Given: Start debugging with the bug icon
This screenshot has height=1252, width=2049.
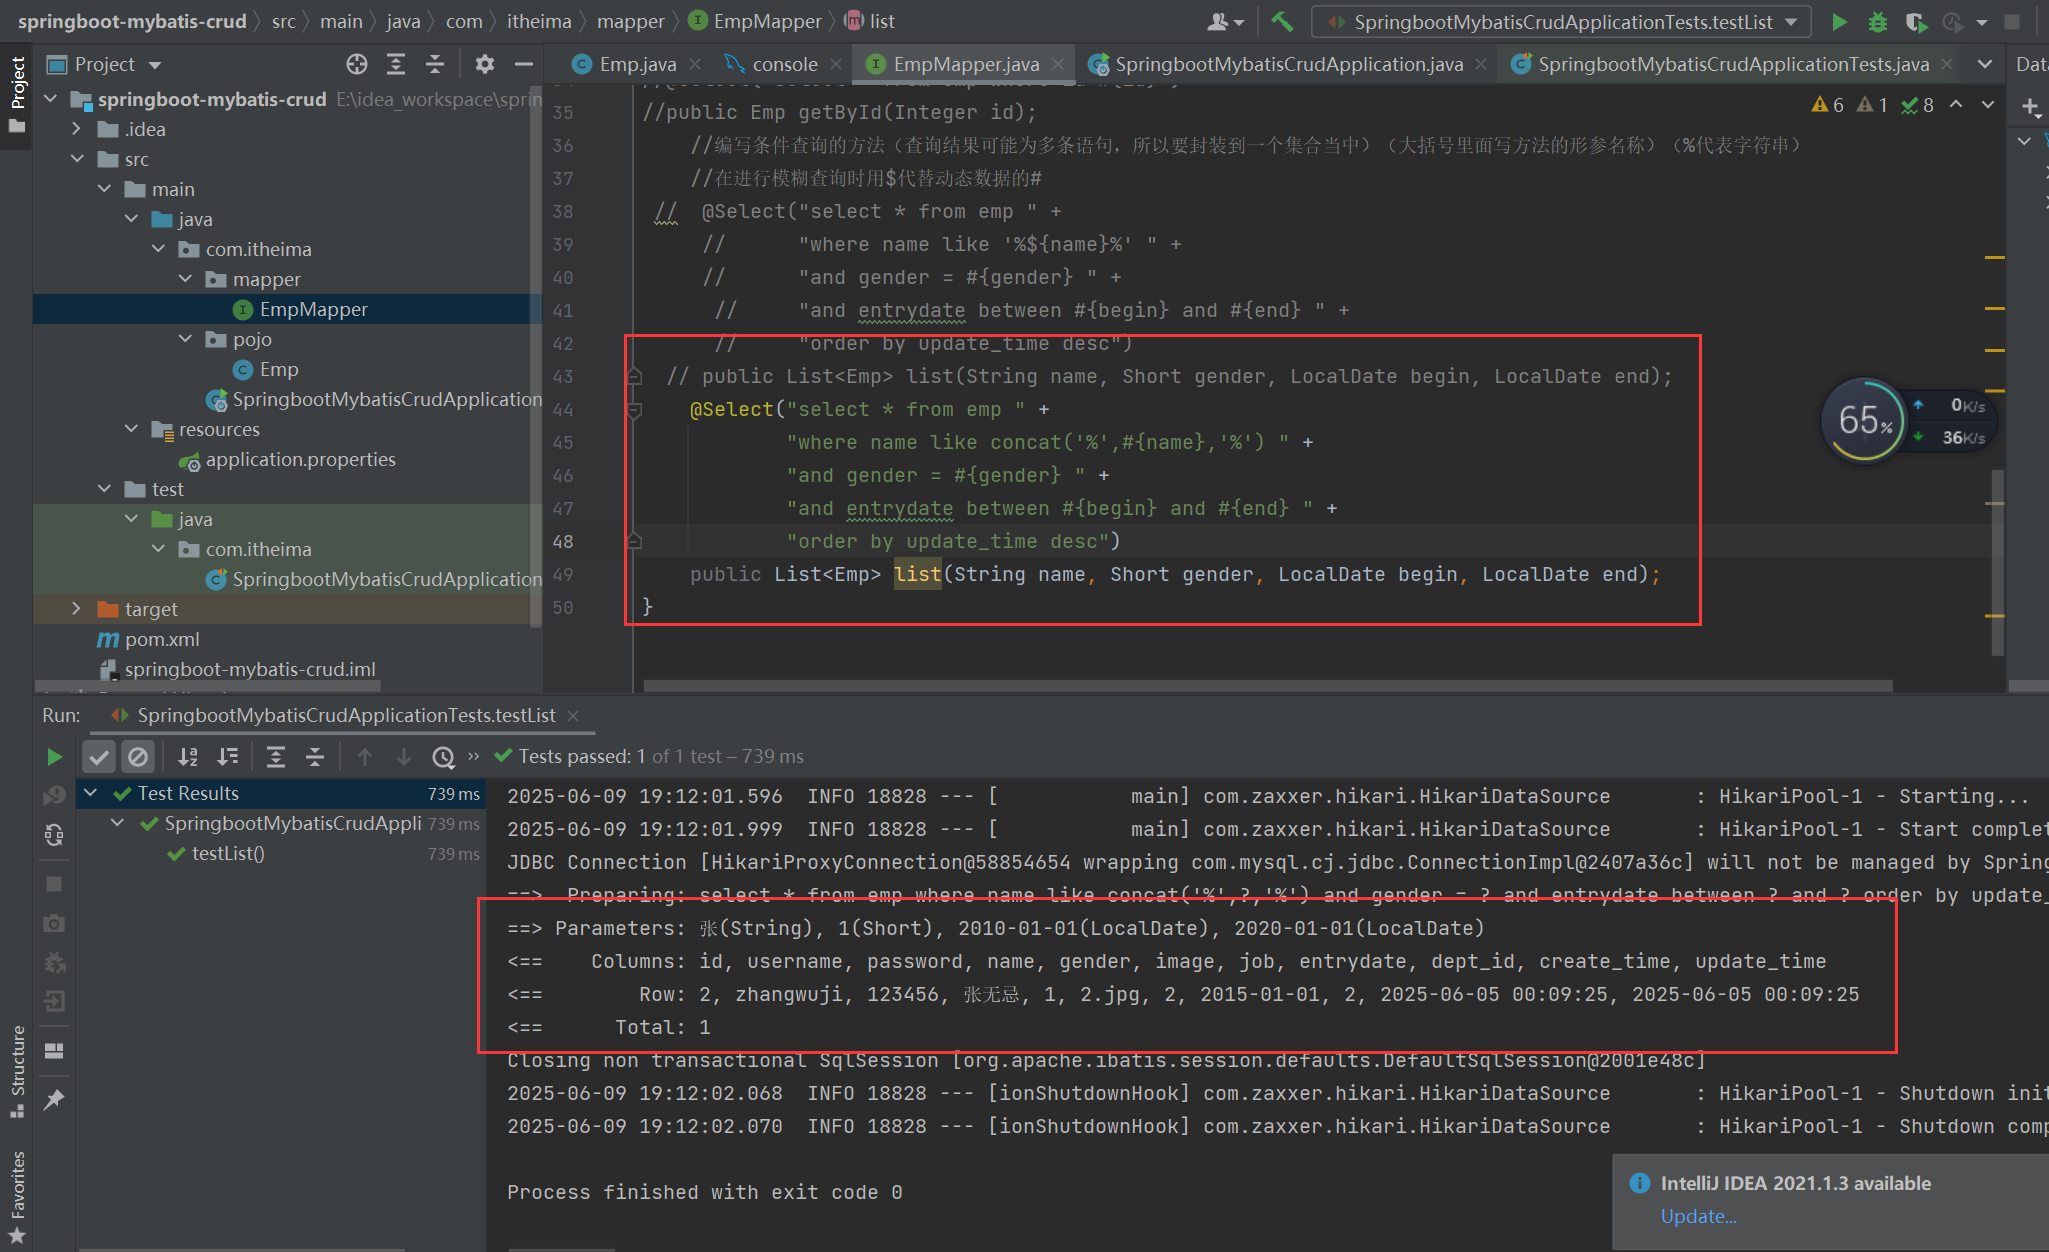Looking at the screenshot, I should coord(1877,21).
